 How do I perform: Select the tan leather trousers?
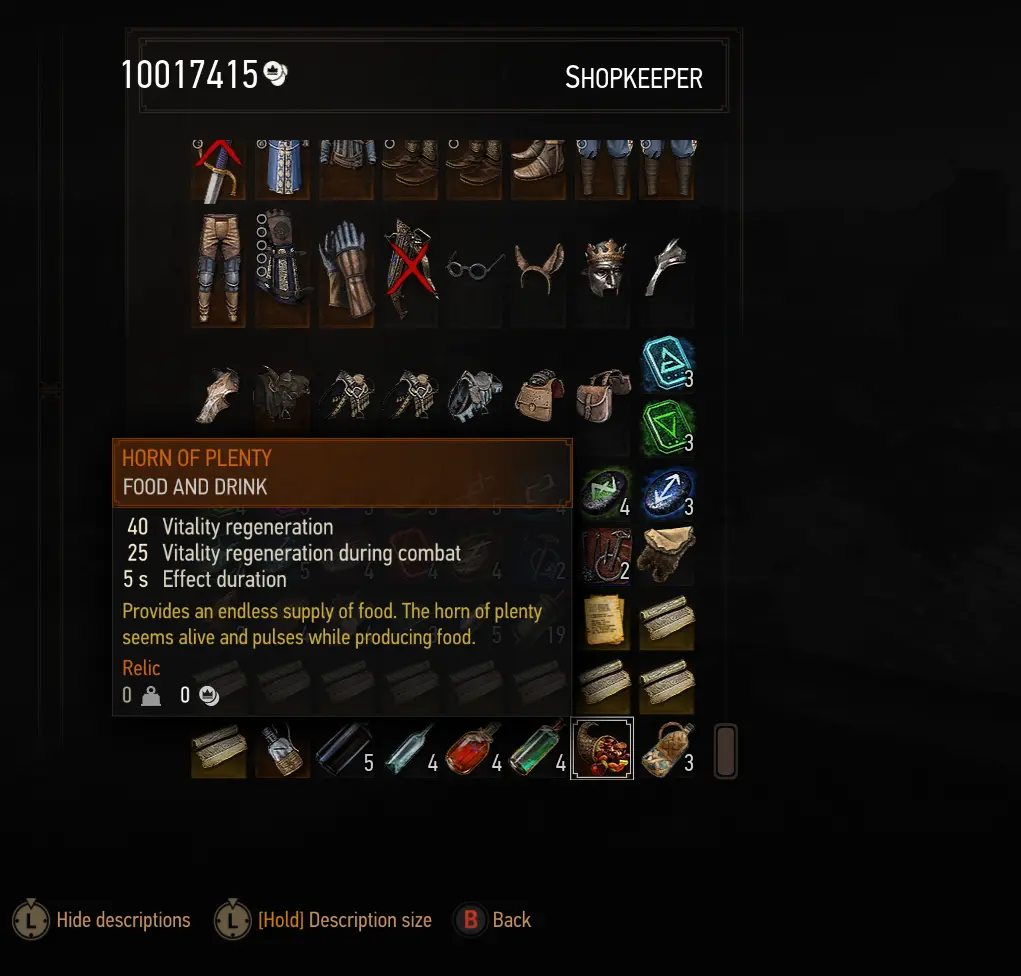219,269
